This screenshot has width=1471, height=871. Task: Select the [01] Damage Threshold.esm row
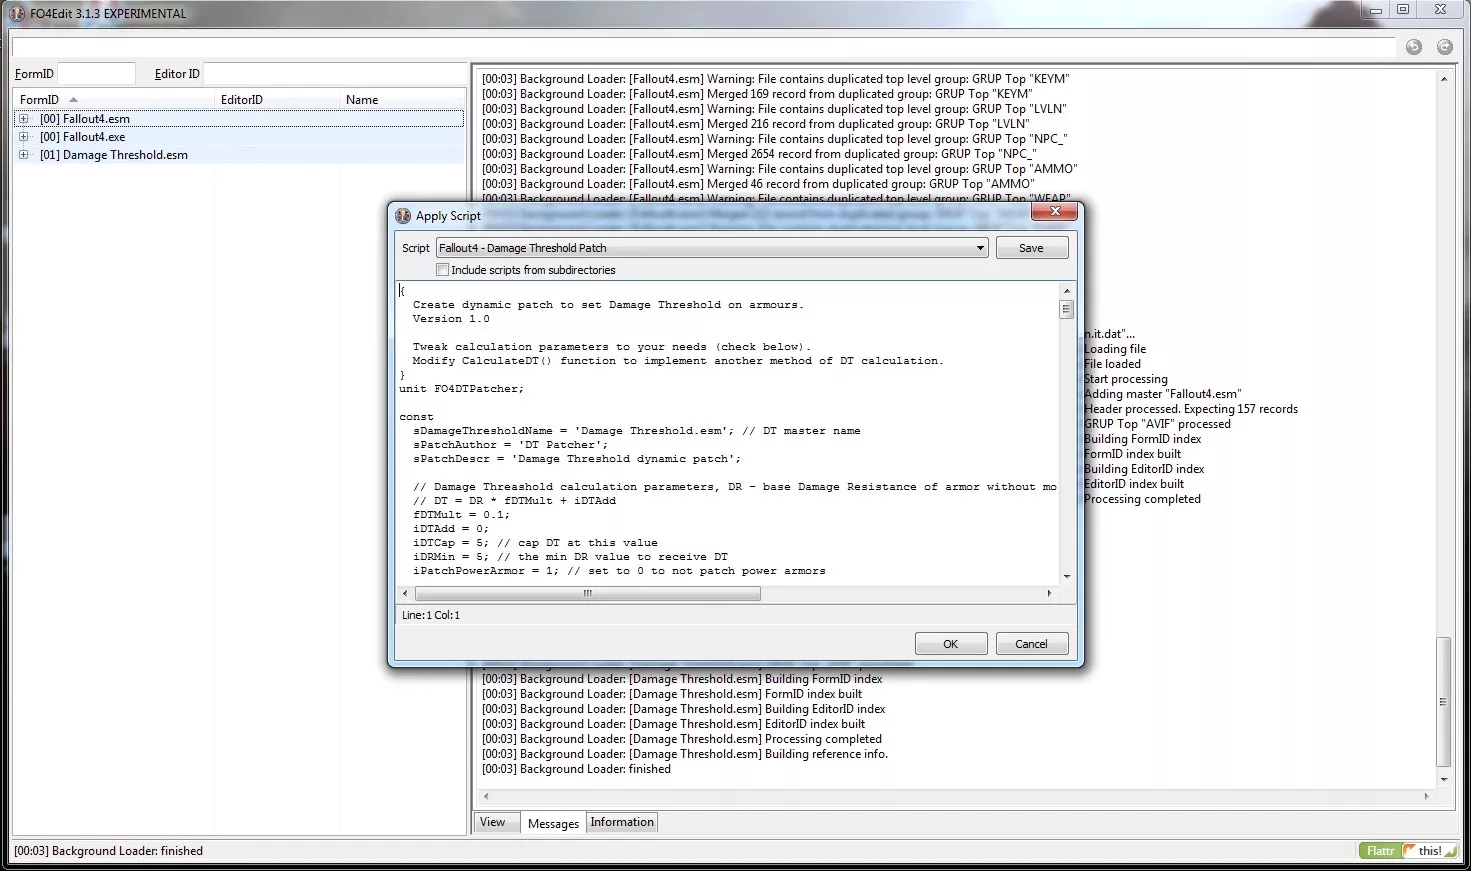point(240,154)
